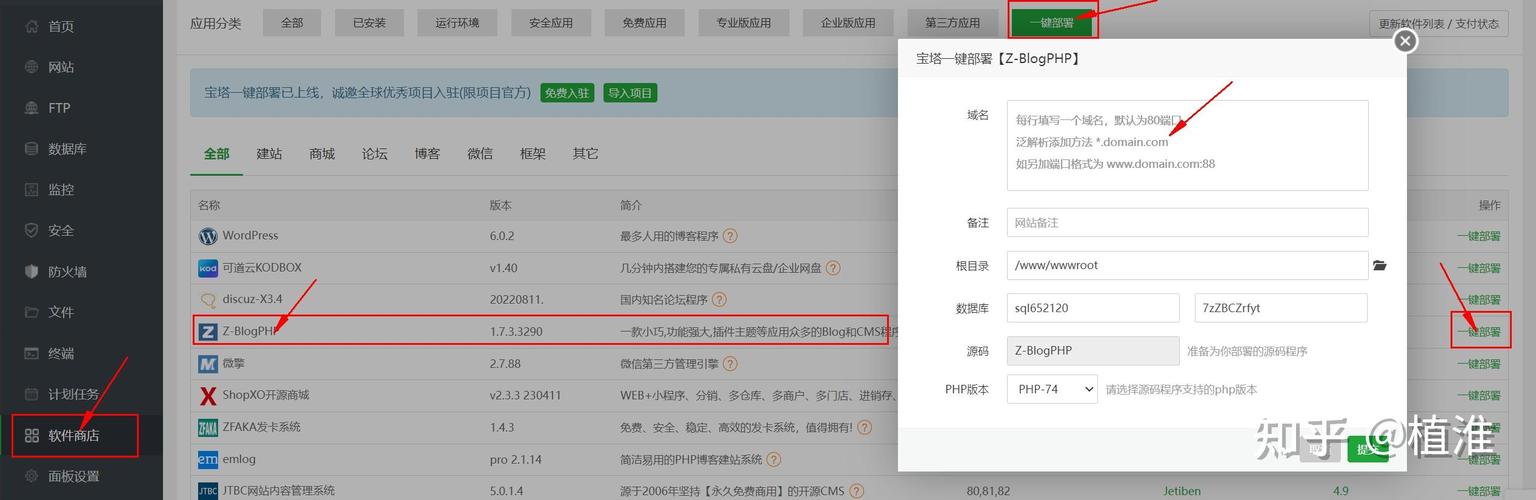The width and height of the screenshot is (1536, 500).
Task: Switch to the 商城 sub-tab
Action: click(322, 154)
